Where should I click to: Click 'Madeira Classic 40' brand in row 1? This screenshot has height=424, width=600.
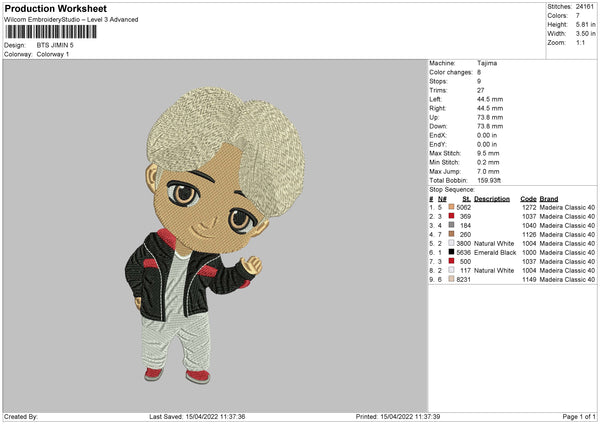tap(567, 207)
